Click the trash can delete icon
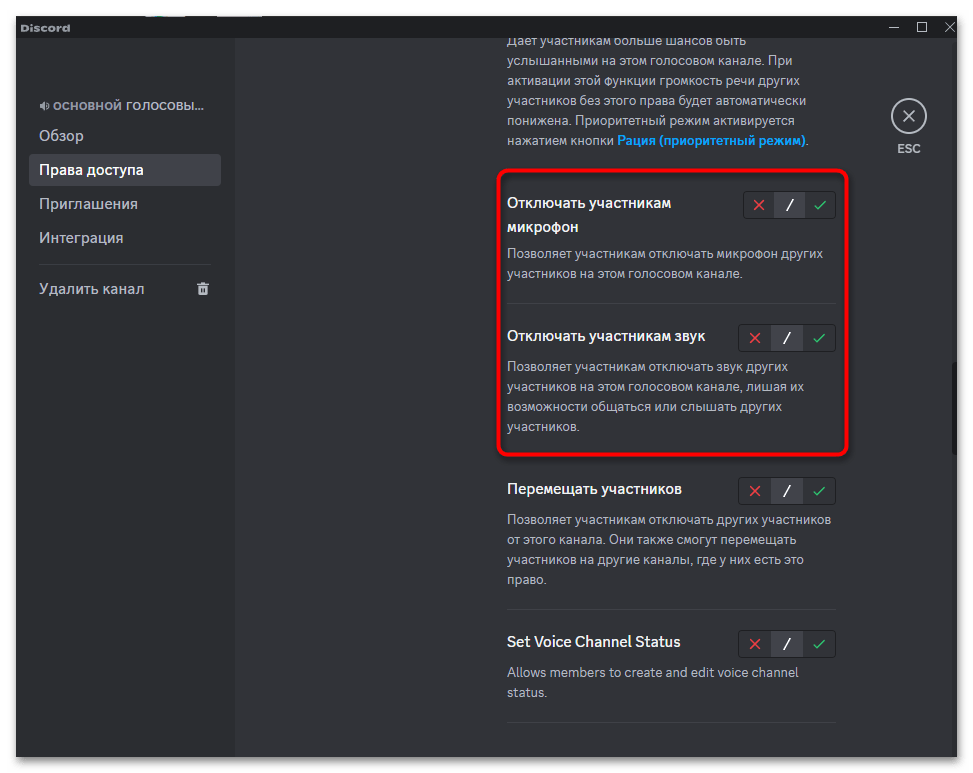 pos(203,289)
